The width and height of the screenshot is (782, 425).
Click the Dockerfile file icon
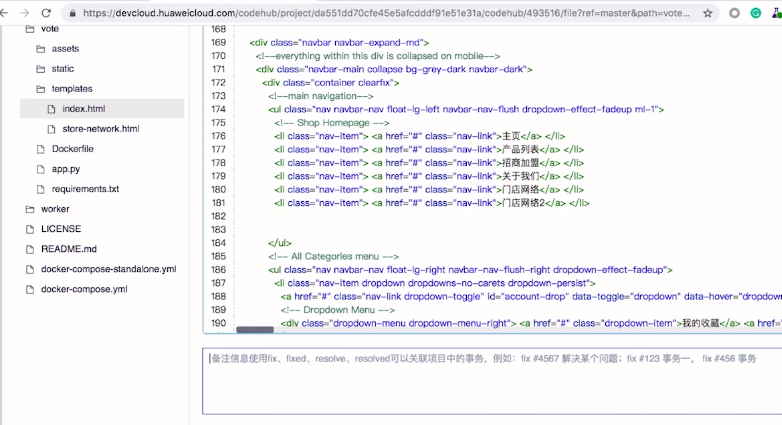[40, 149]
